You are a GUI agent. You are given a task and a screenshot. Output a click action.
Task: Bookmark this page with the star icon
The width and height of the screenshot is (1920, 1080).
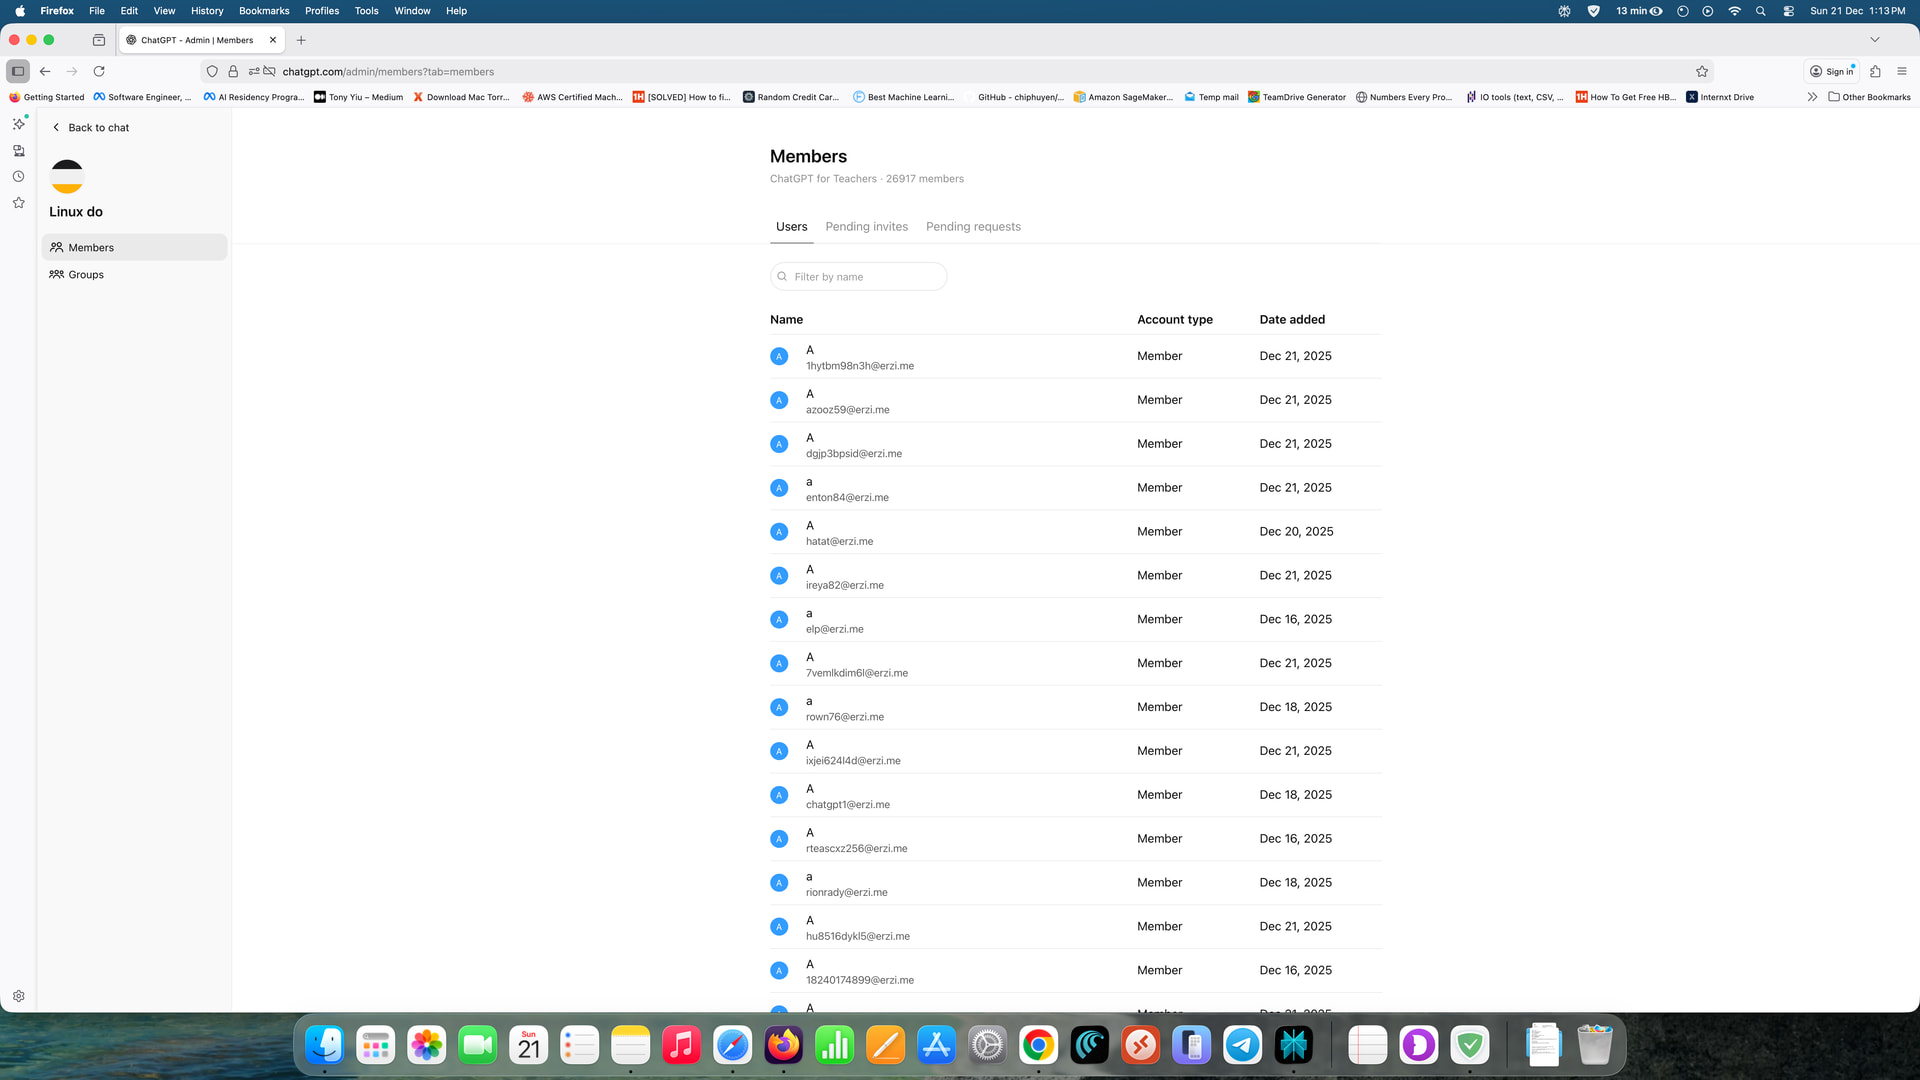[1702, 71]
